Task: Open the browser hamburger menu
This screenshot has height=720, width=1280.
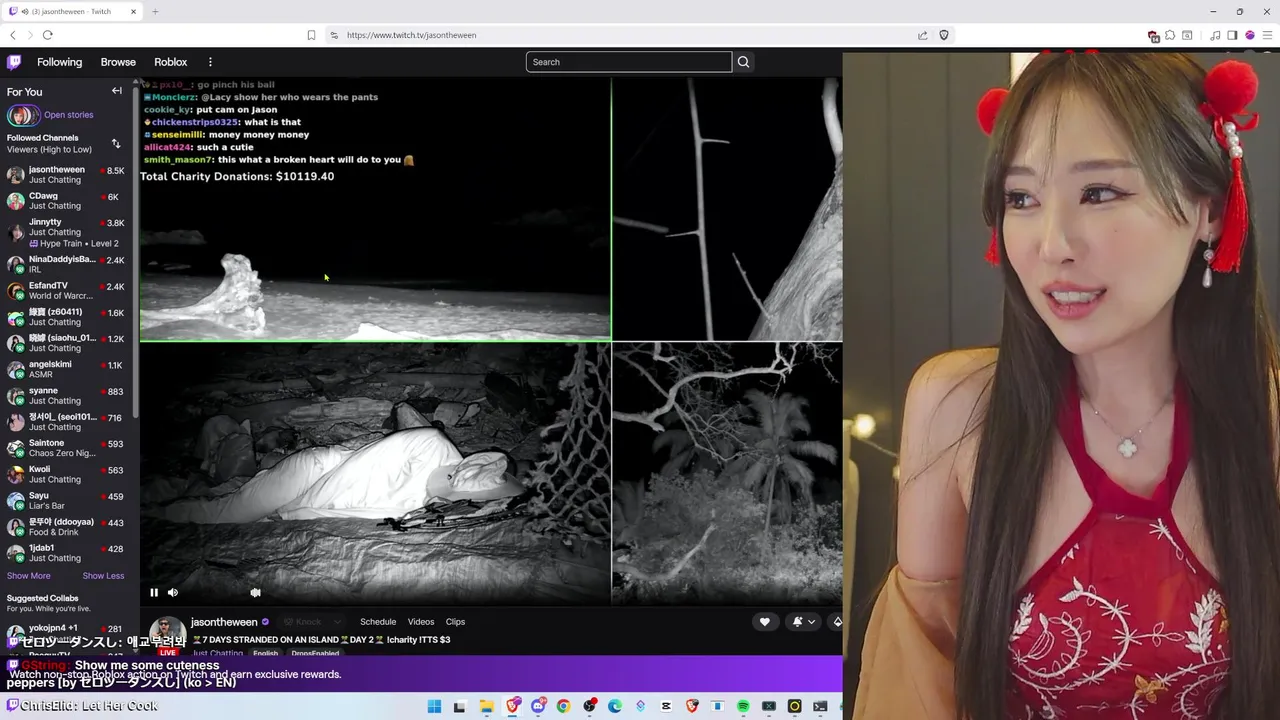Action: [1266, 35]
